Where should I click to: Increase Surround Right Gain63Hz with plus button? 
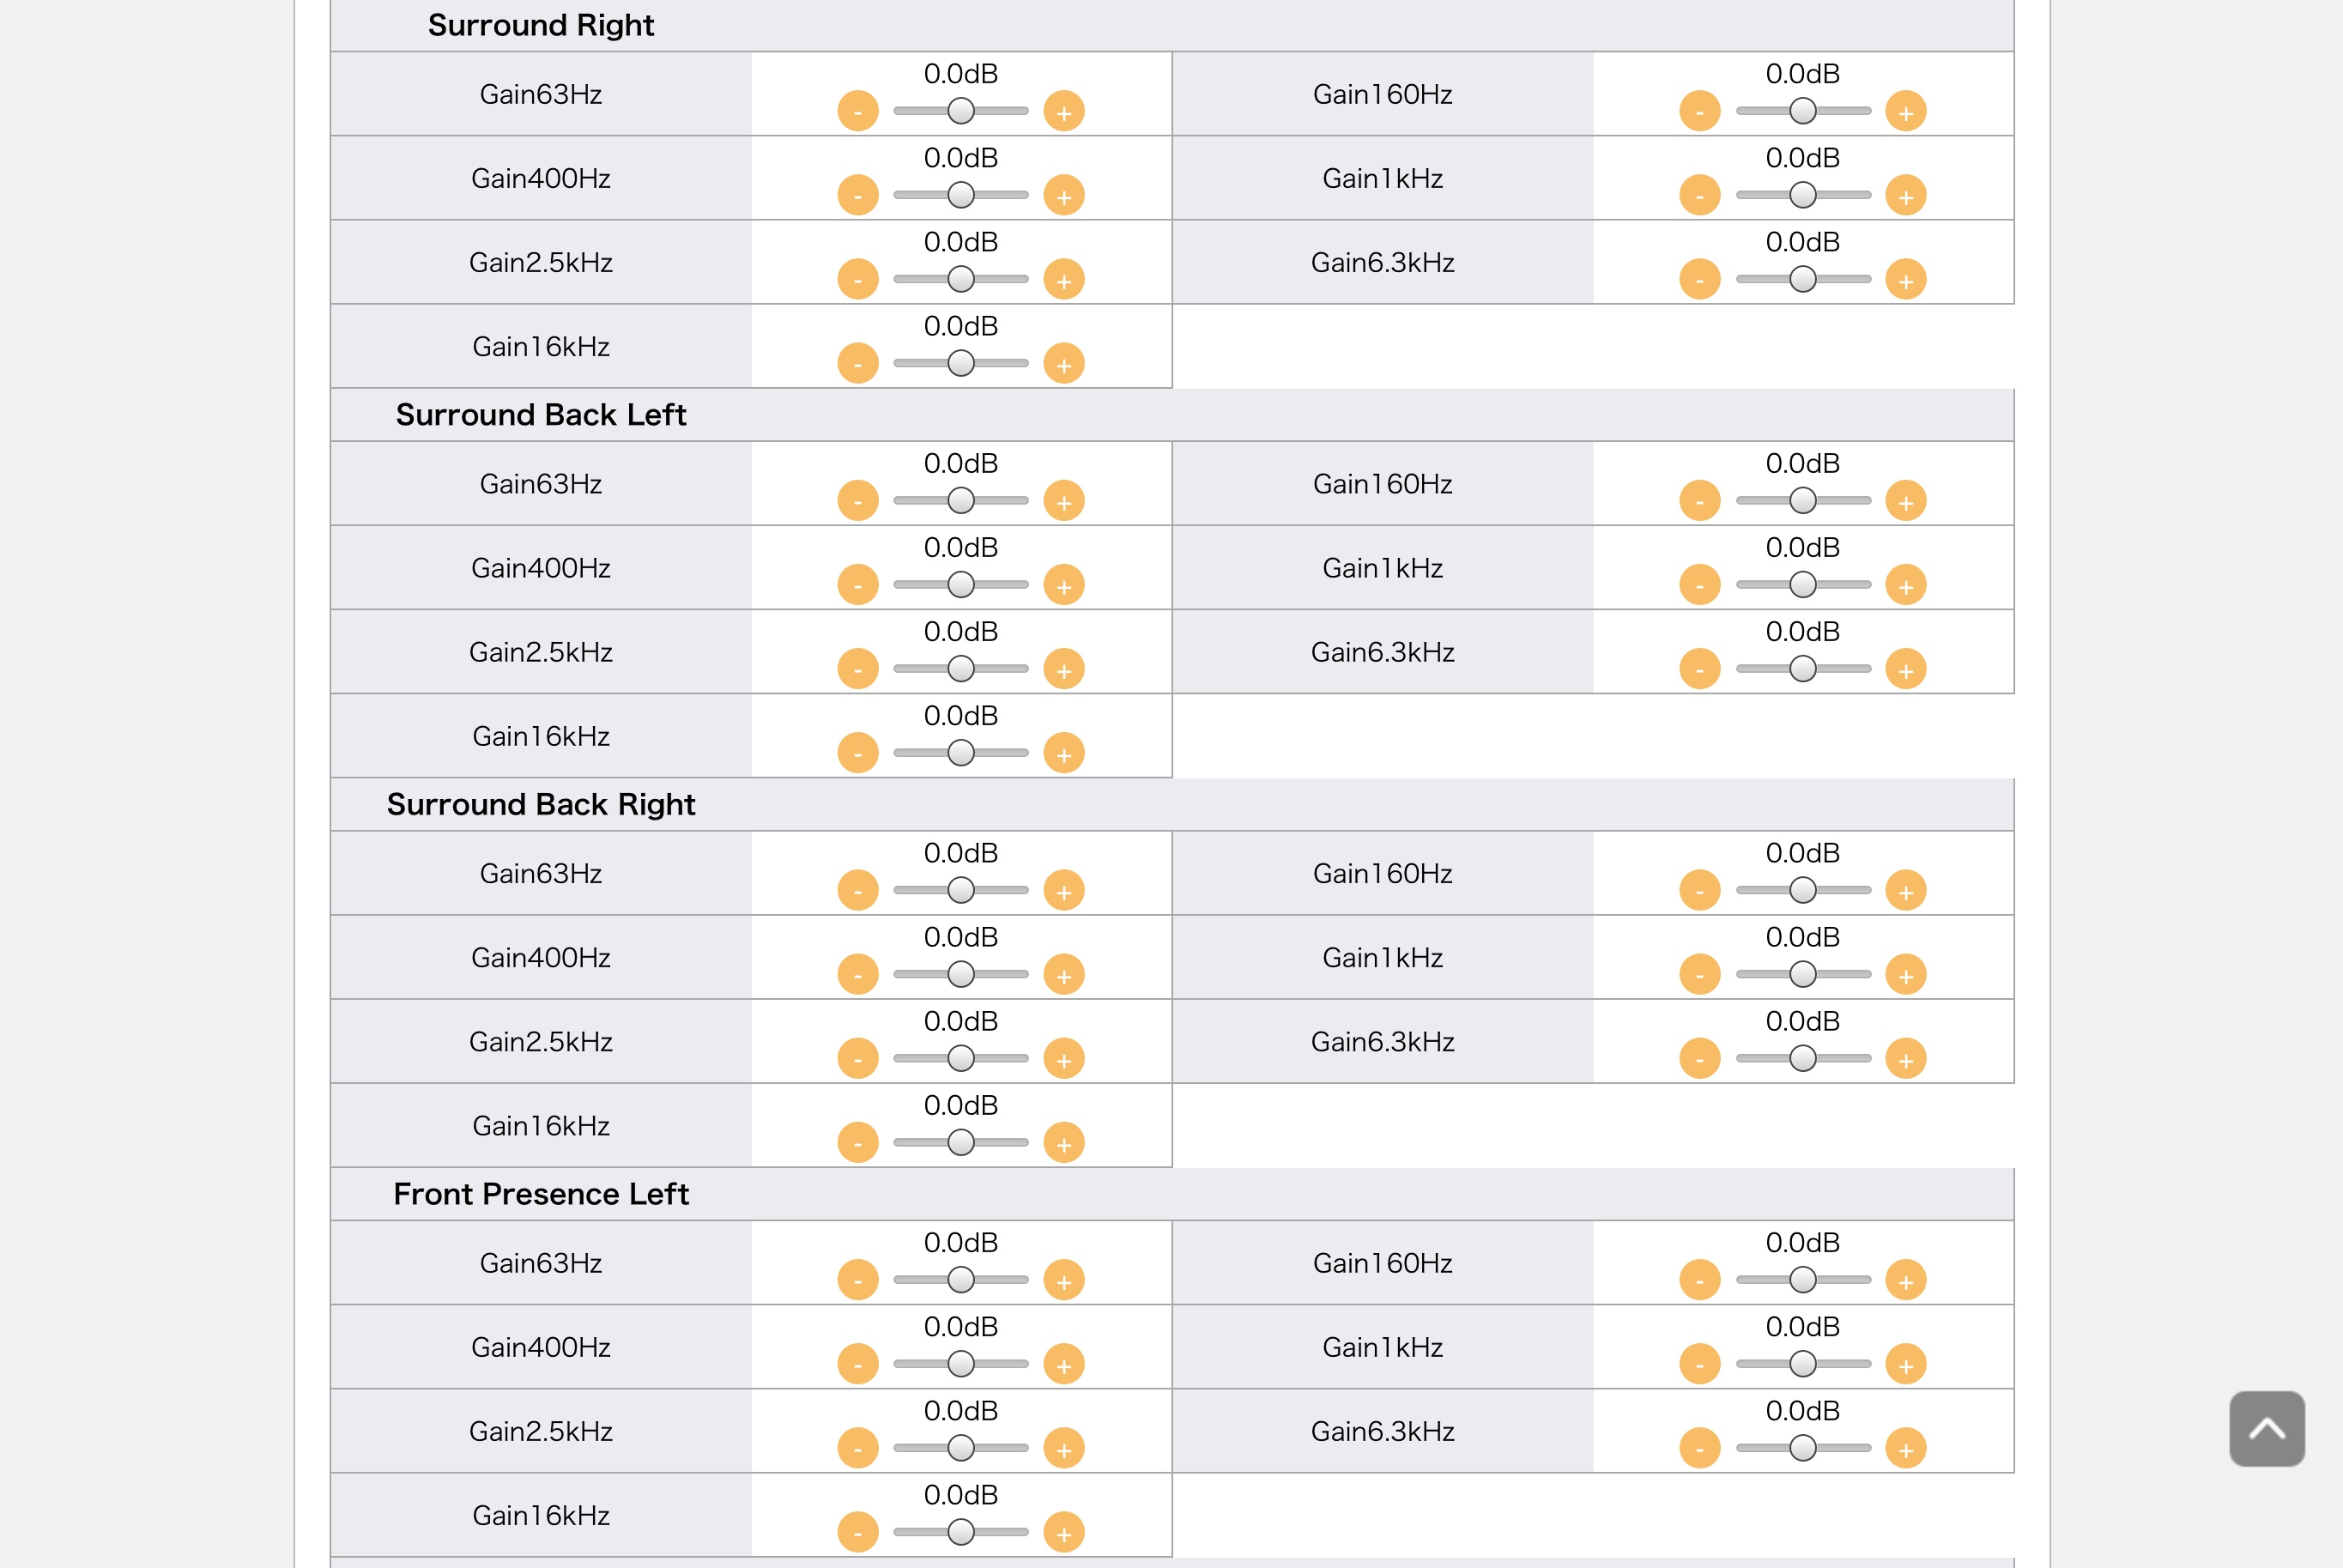click(1063, 111)
